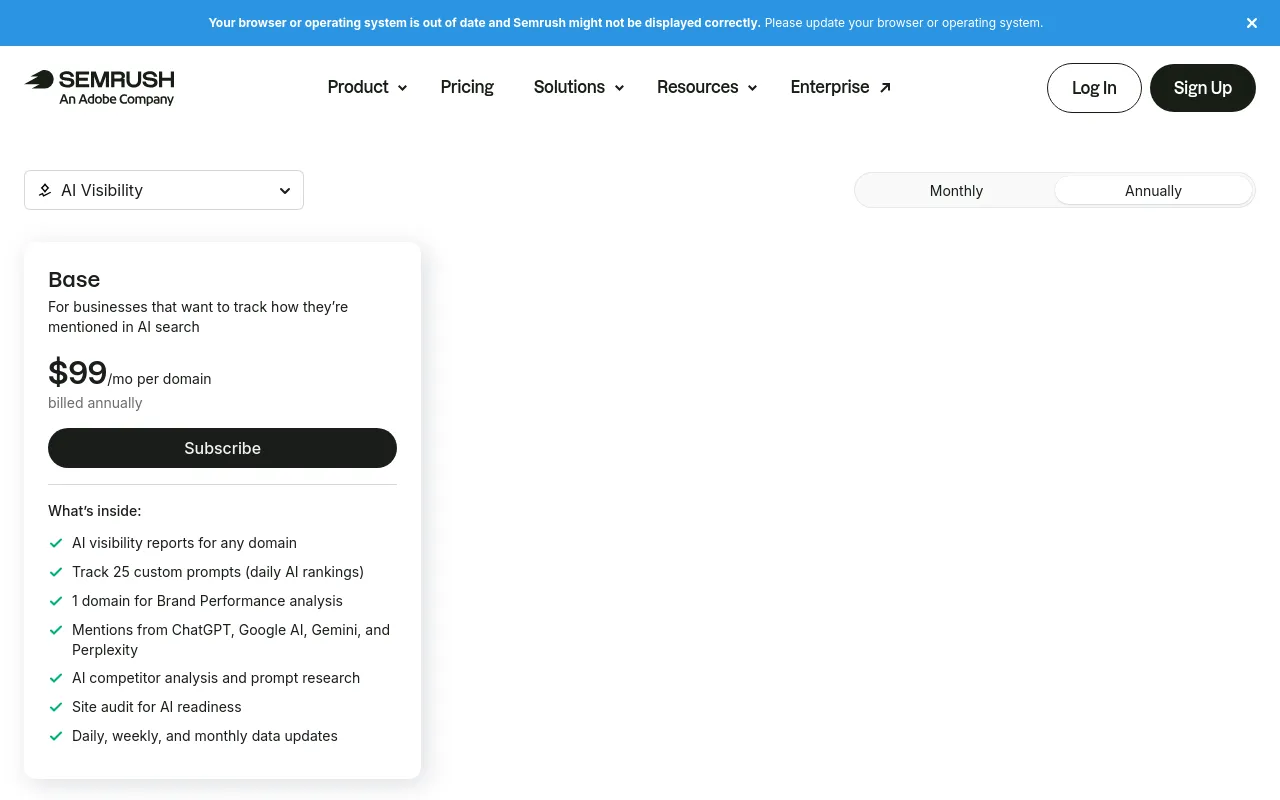Subscribe to the Base plan

coord(222,448)
